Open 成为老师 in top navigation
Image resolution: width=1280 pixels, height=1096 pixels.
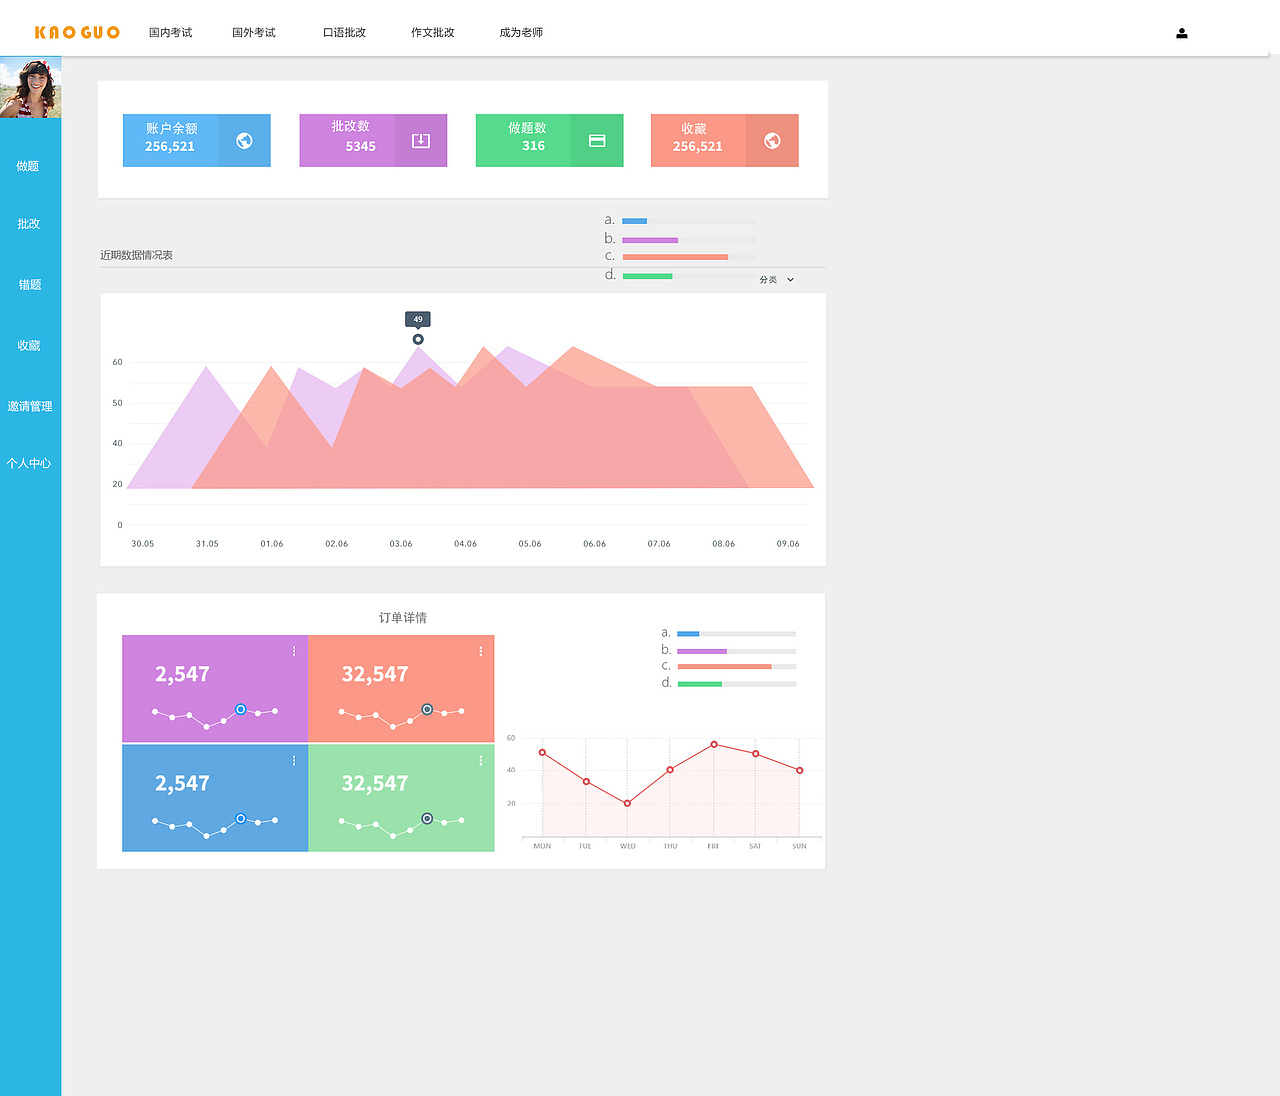tap(522, 33)
